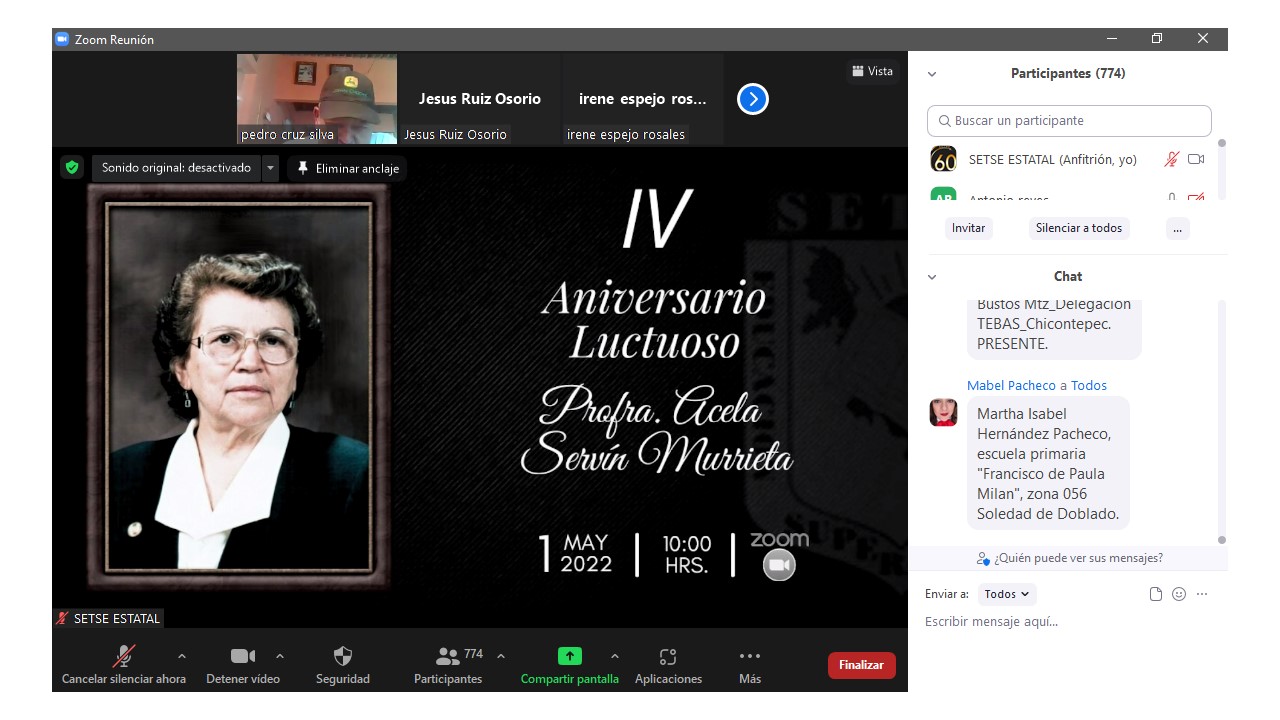
Task: Expand share screen options arrow
Action: click(615, 656)
